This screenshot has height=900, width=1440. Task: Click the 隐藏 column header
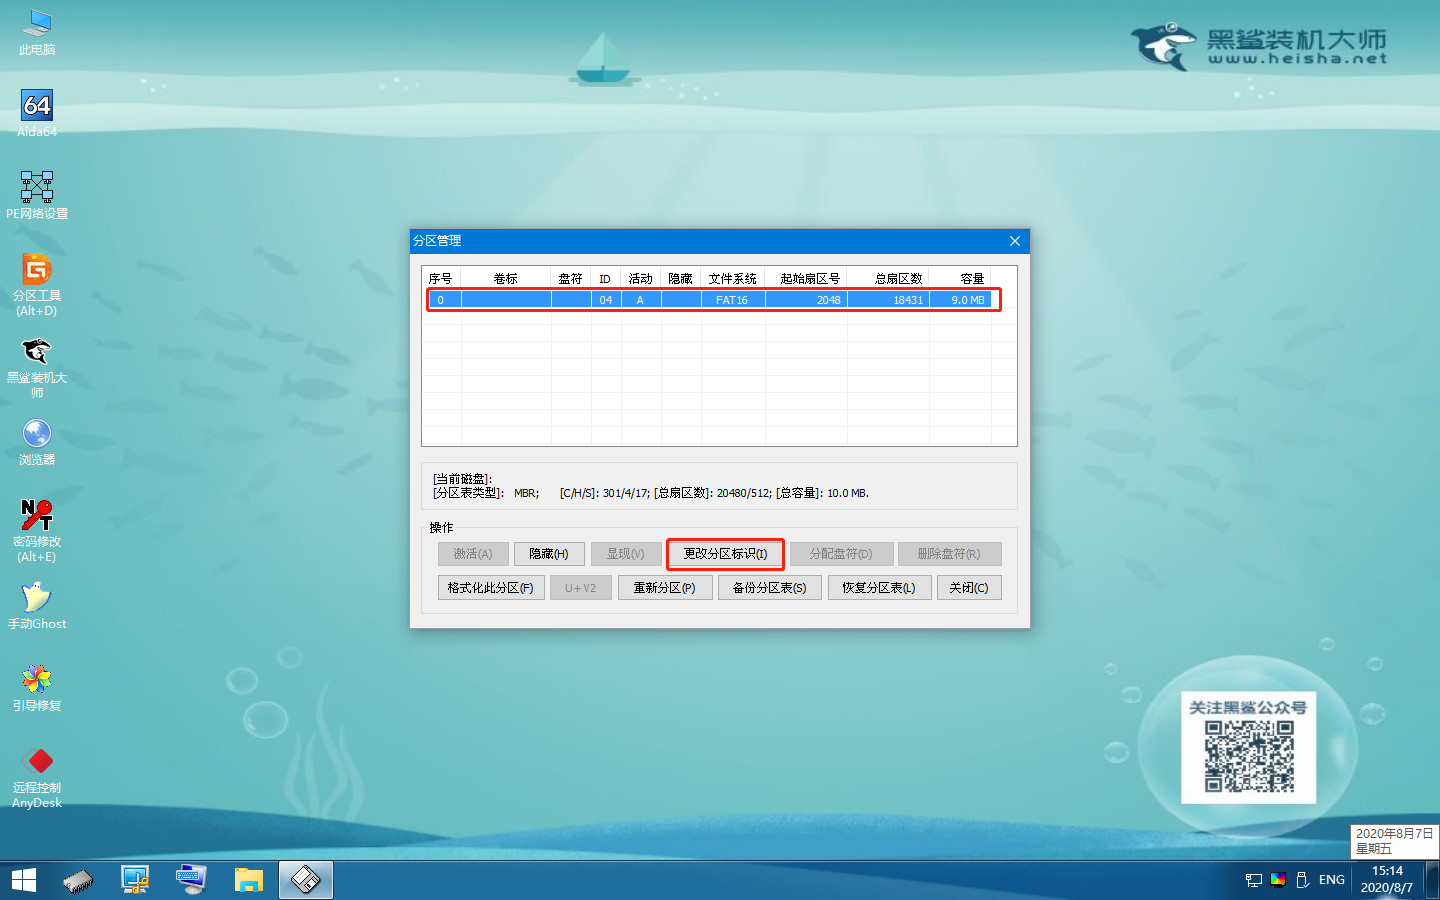pyautogui.click(x=681, y=278)
